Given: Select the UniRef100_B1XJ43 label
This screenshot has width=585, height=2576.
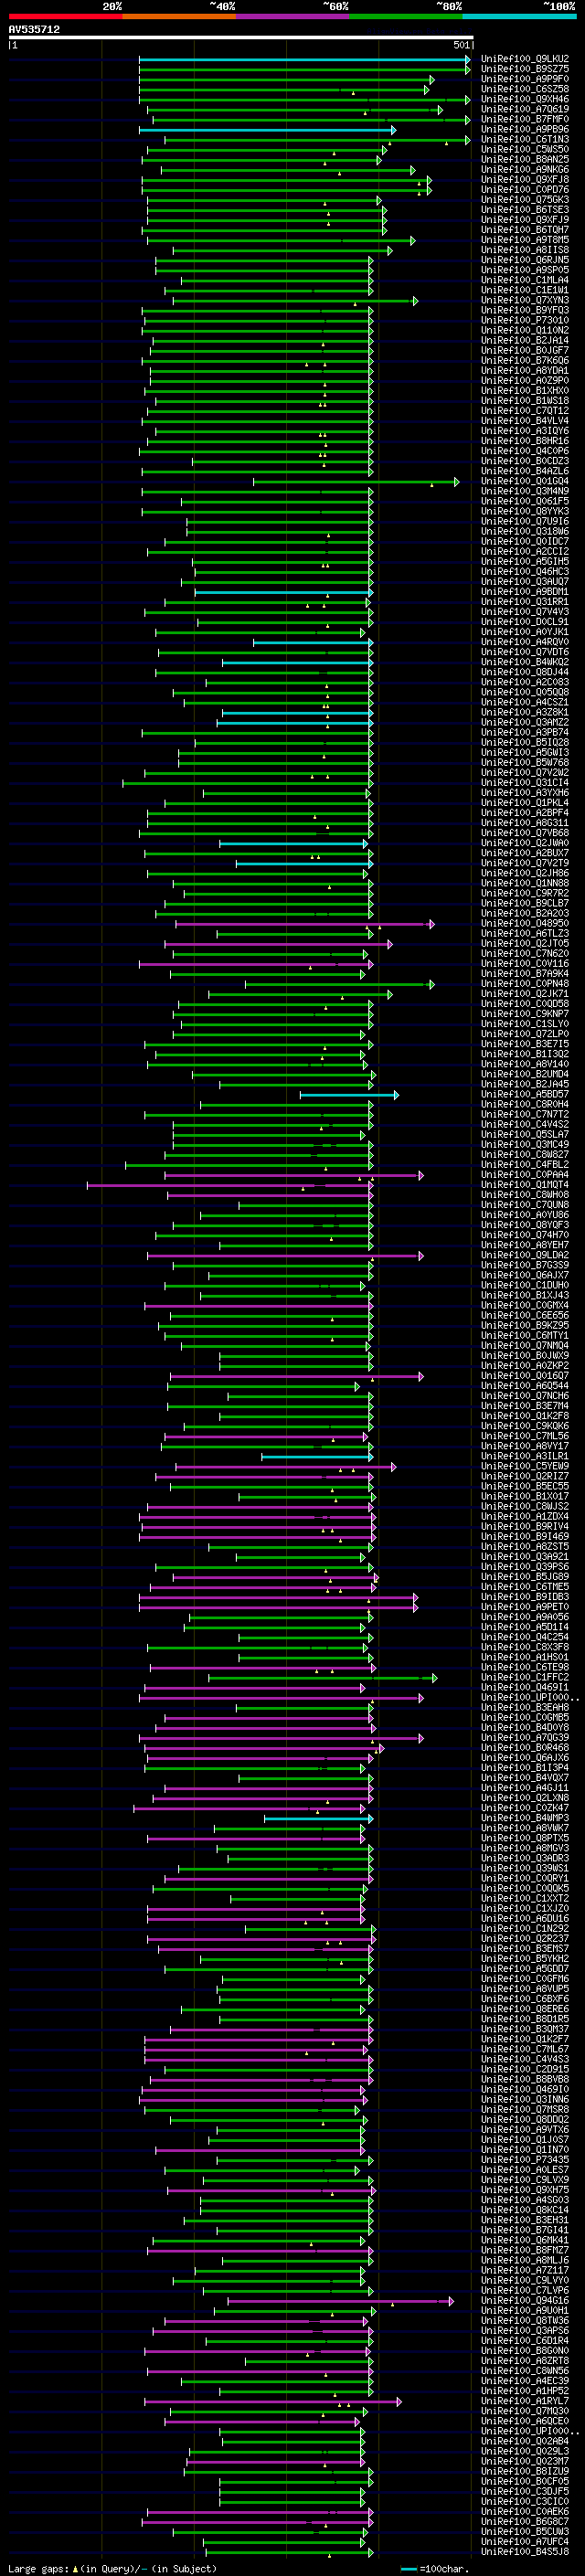Looking at the screenshot, I should (525, 1295).
